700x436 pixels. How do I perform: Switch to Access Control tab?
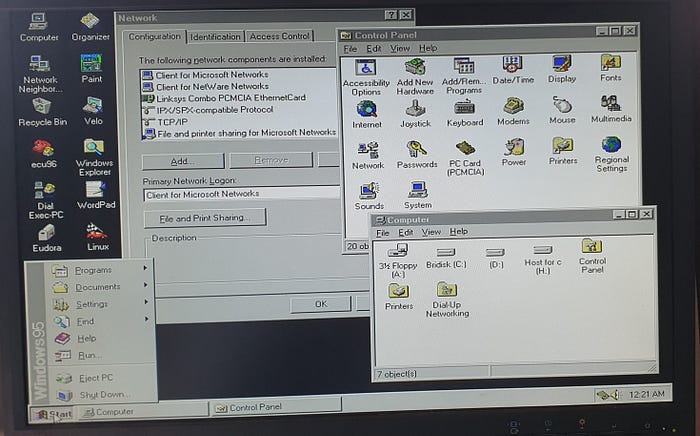(x=279, y=36)
